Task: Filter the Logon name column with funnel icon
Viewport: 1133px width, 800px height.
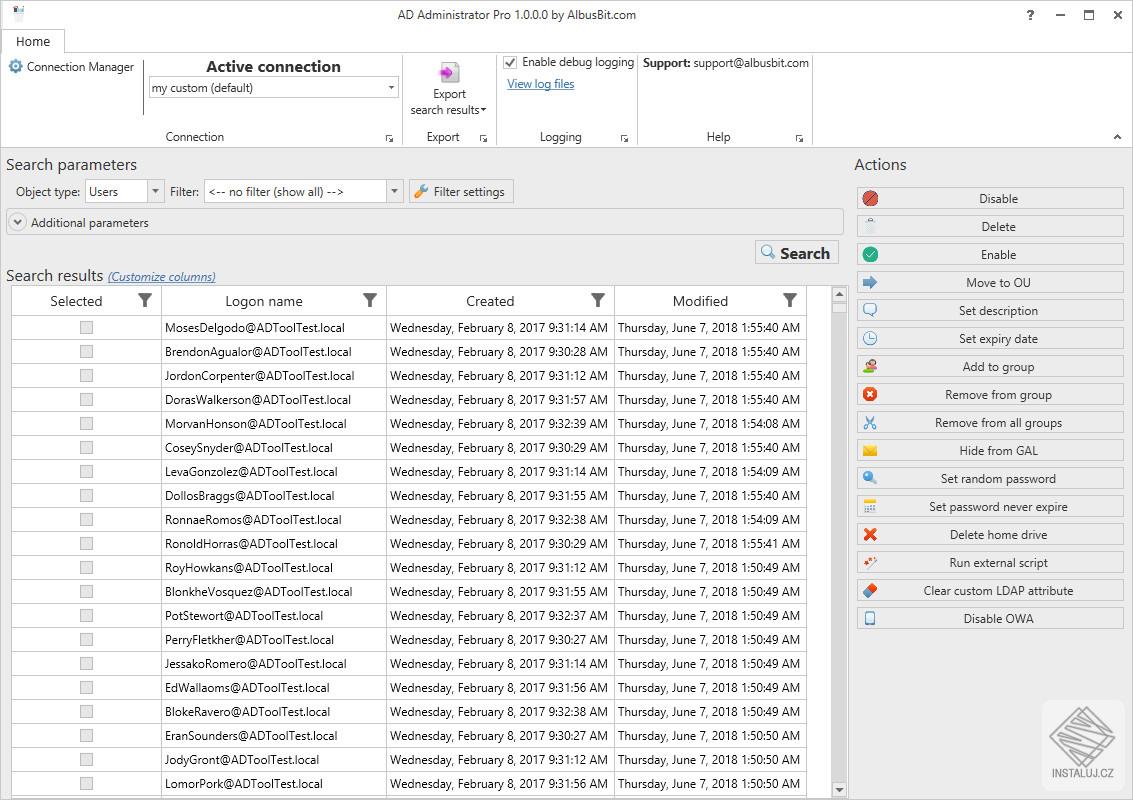Action: [370, 301]
